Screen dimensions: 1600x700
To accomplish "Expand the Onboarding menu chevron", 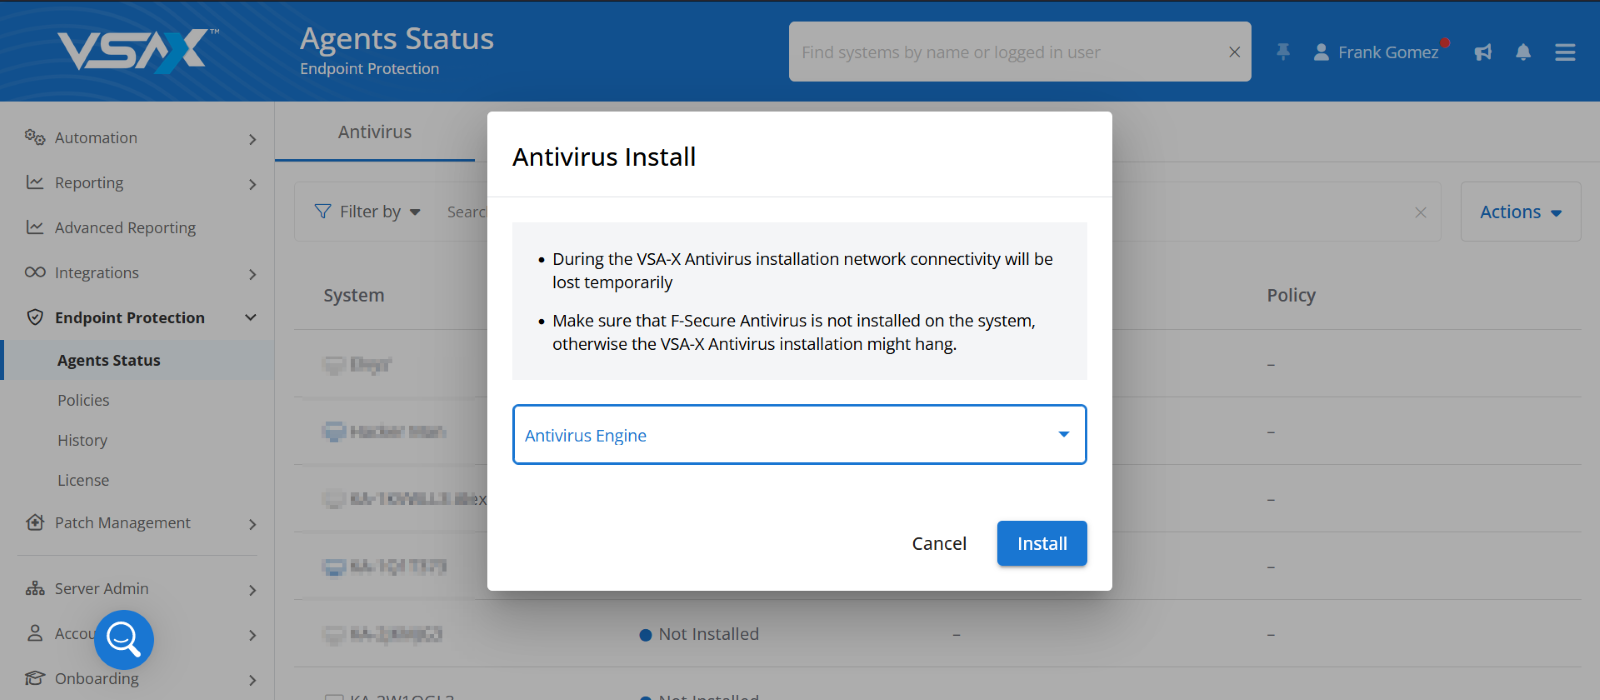I will (x=252, y=680).
